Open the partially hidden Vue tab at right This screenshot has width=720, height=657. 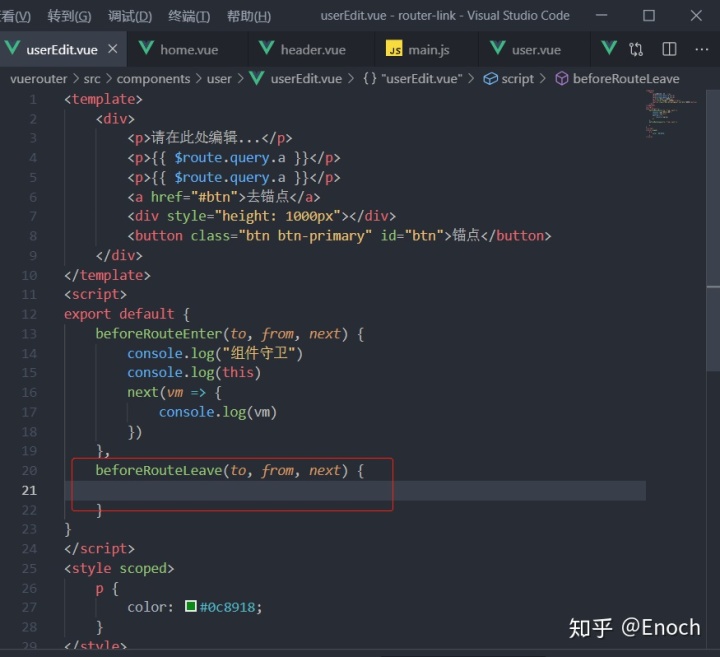tap(609, 48)
